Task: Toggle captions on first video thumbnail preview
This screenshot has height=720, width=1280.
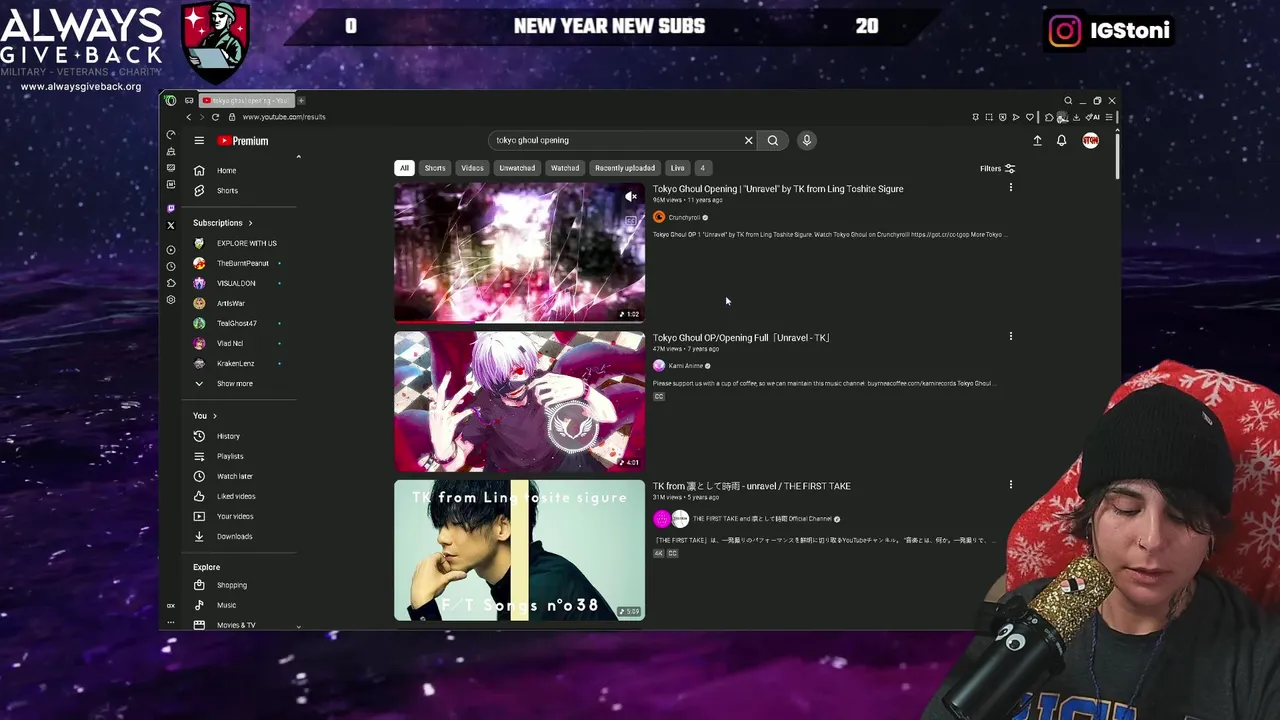Action: point(631,220)
